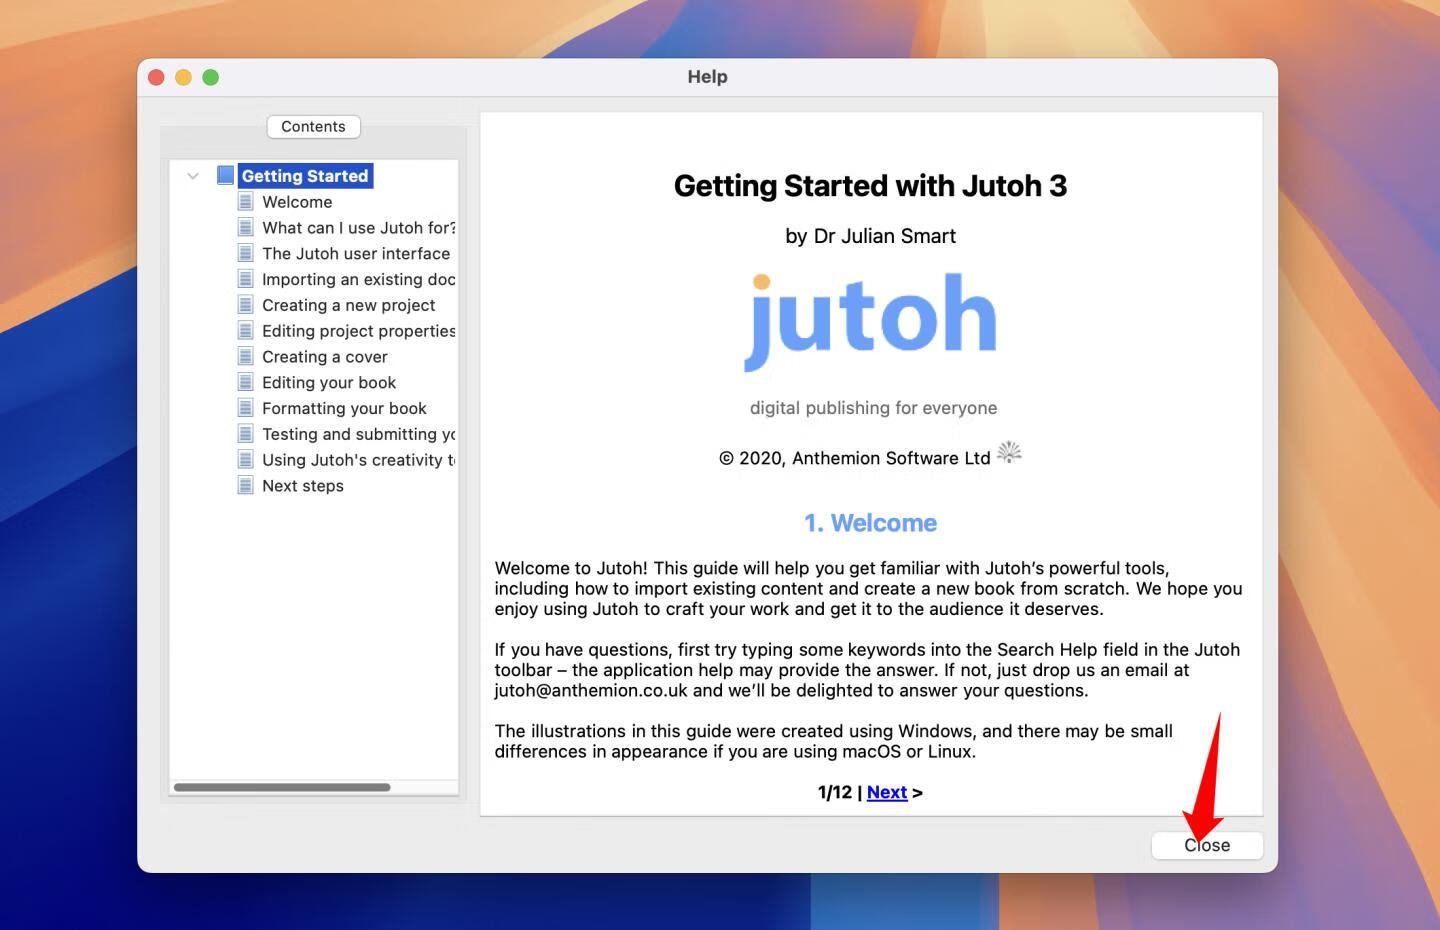Click the green zoom window button

coord(210,77)
